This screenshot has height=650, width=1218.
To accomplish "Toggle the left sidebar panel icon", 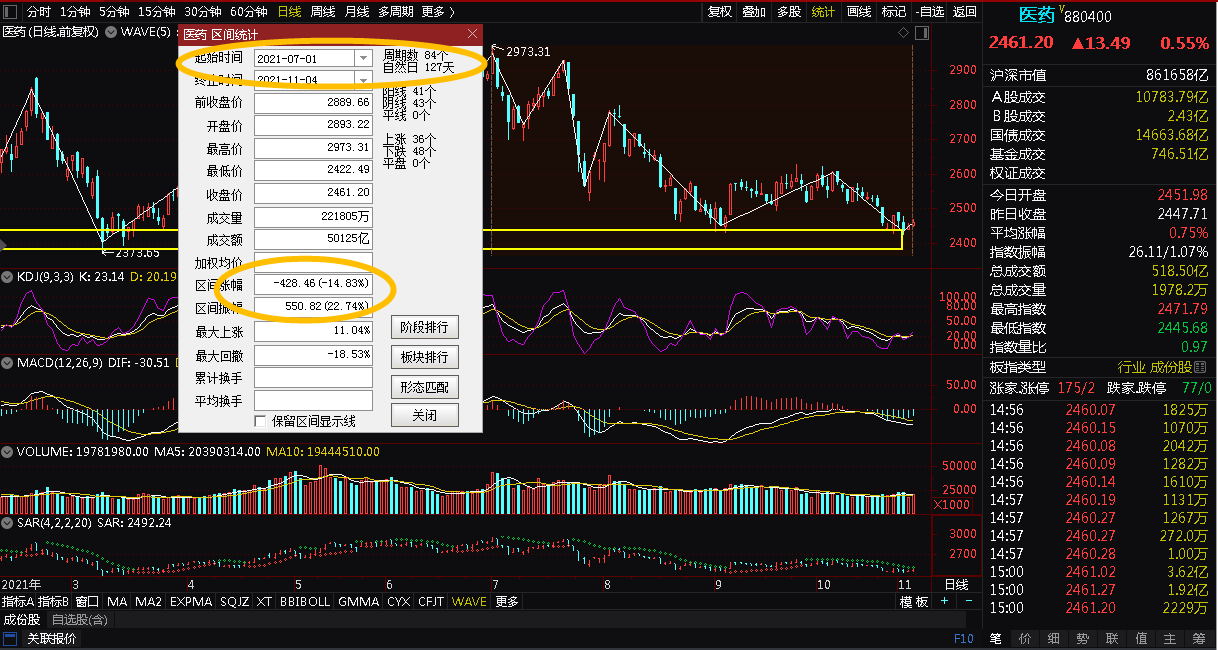I will [10, 12].
